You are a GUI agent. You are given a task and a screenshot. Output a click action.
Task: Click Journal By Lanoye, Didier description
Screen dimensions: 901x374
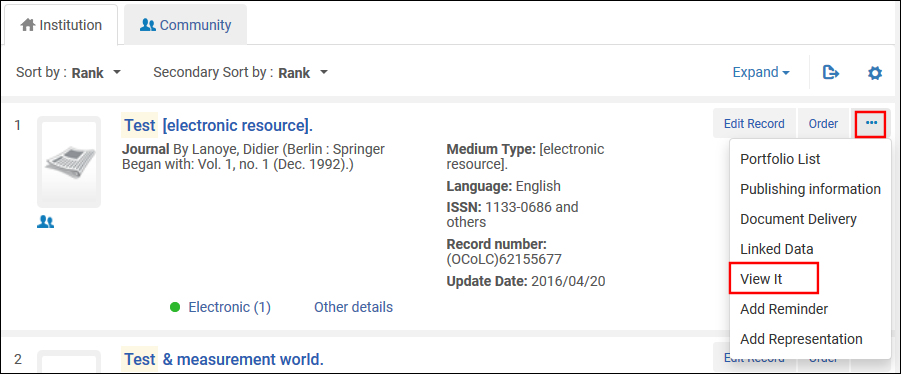pyautogui.click(x=253, y=157)
